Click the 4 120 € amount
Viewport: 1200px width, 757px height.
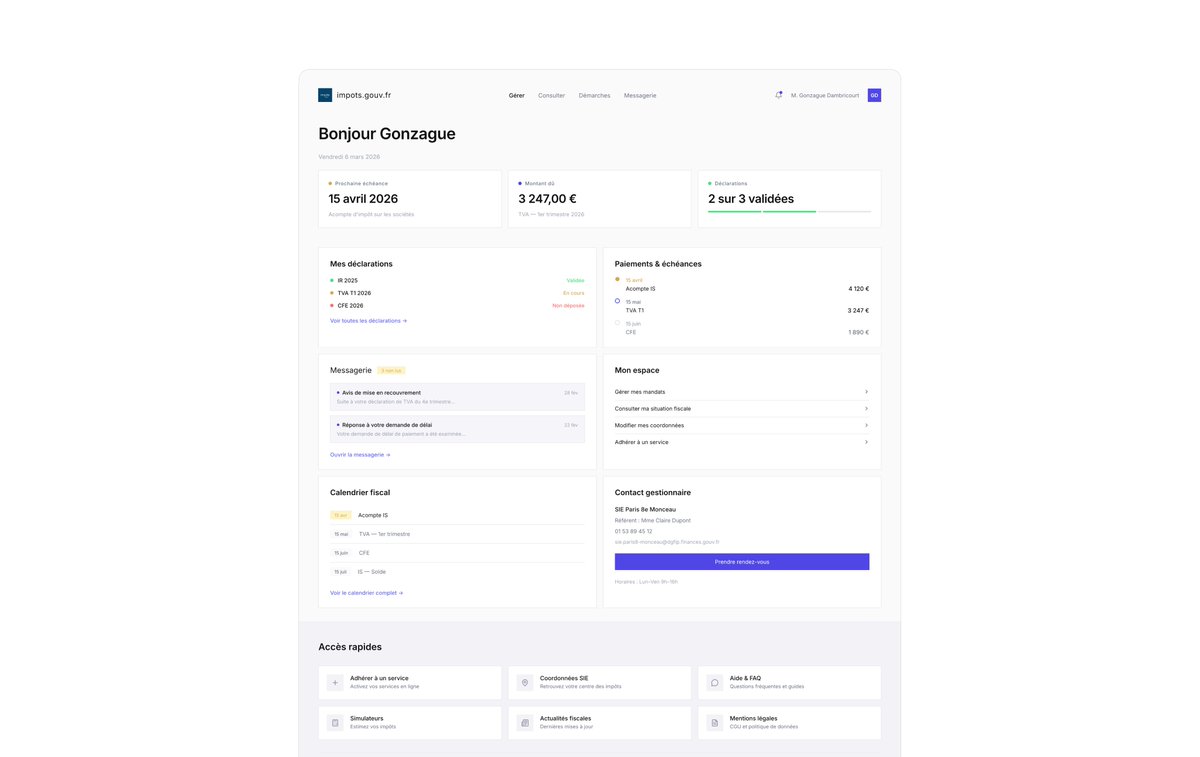(x=859, y=288)
